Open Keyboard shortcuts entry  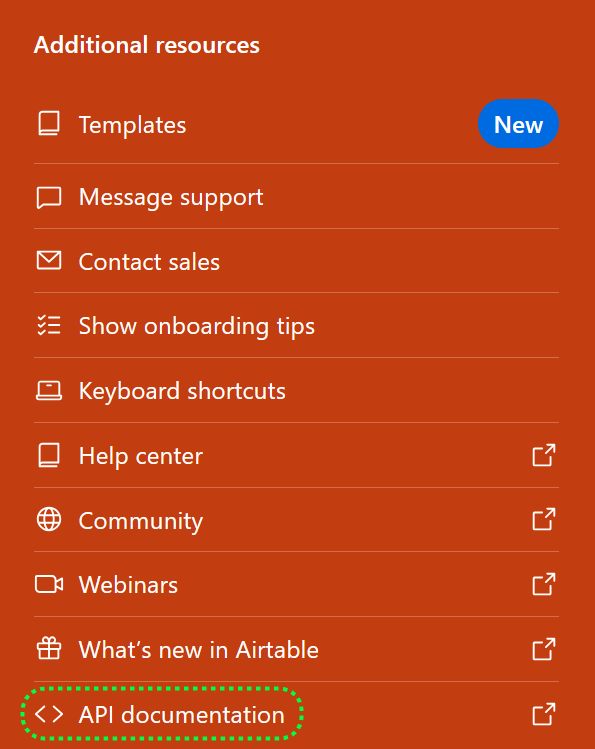point(296,390)
